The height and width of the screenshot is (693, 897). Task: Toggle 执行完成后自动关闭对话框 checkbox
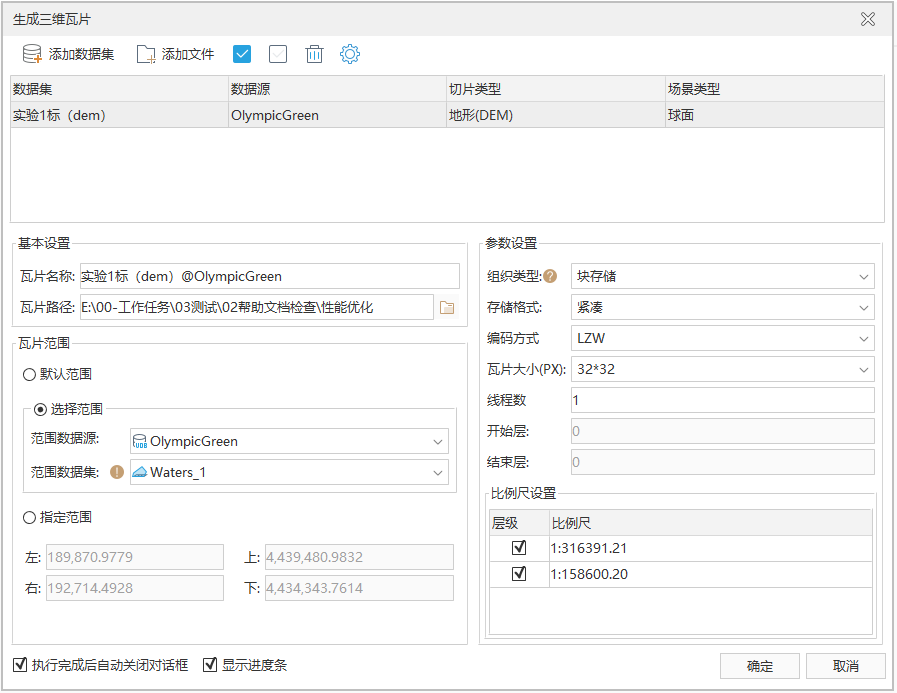pyautogui.click(x=20, y=665)
